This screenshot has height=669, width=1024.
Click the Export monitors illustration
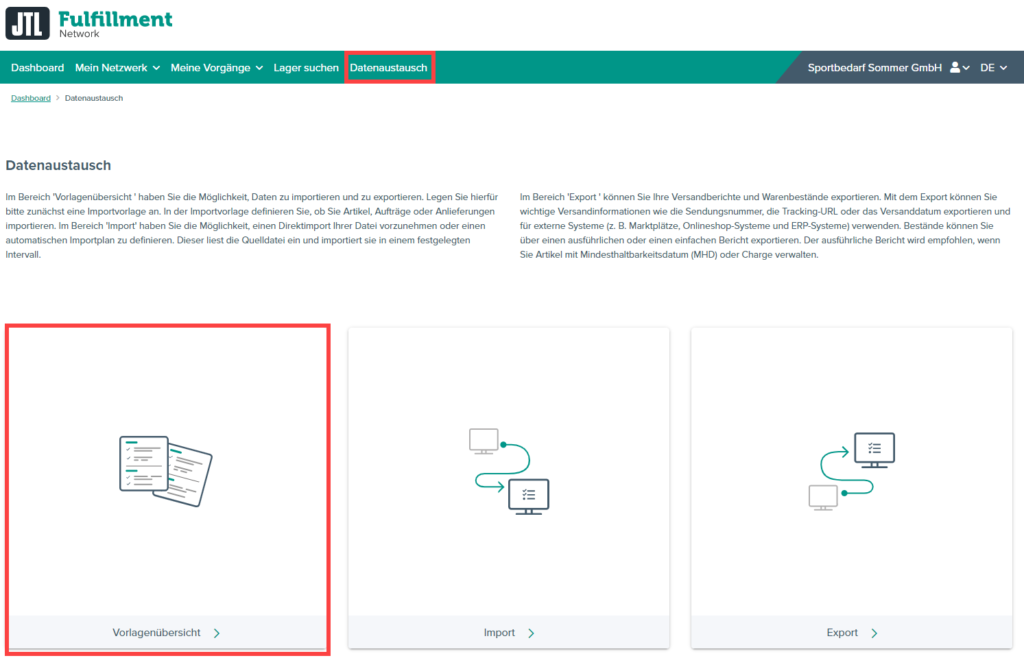(851, 470)
